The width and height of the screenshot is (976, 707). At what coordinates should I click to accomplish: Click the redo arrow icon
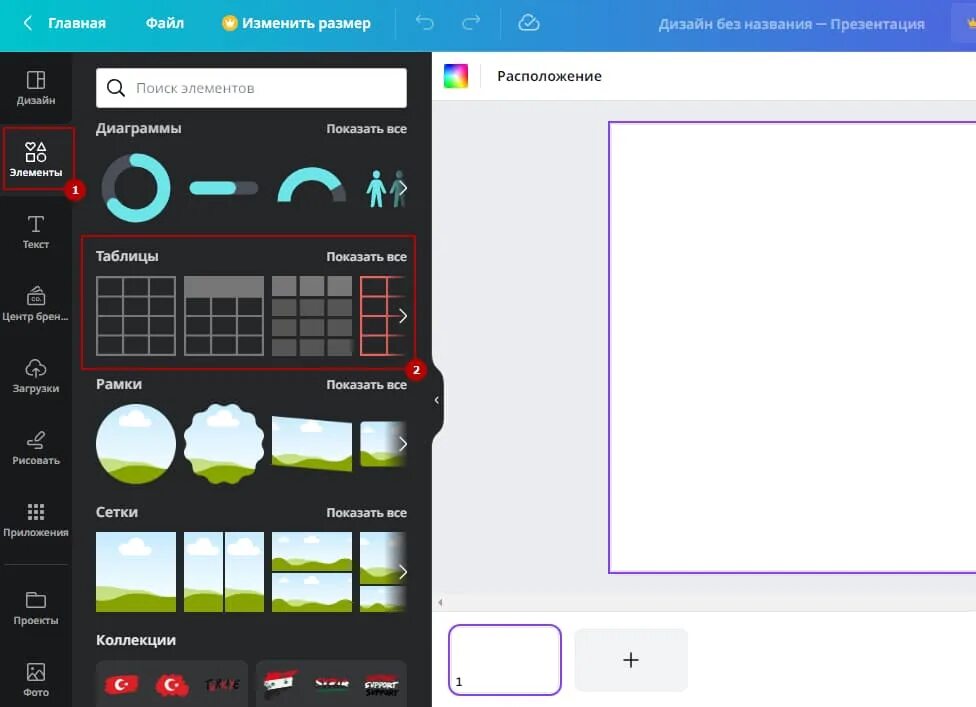[471, 23]
